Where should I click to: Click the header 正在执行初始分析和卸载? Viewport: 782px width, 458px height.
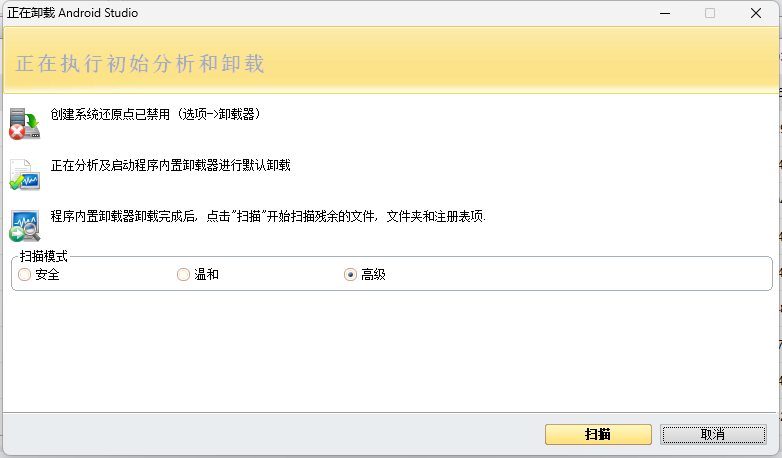click(140, 64)
